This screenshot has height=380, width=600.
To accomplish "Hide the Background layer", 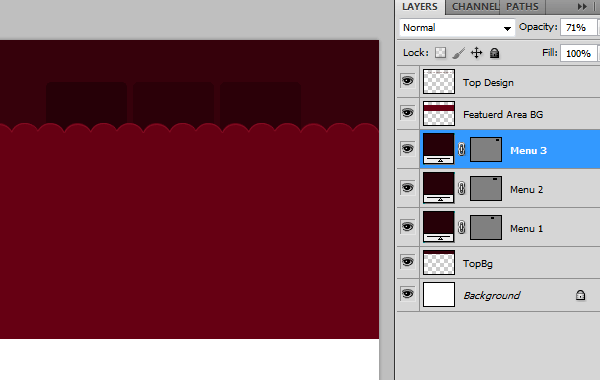I will pyautogui.click(x=408, y=294).
